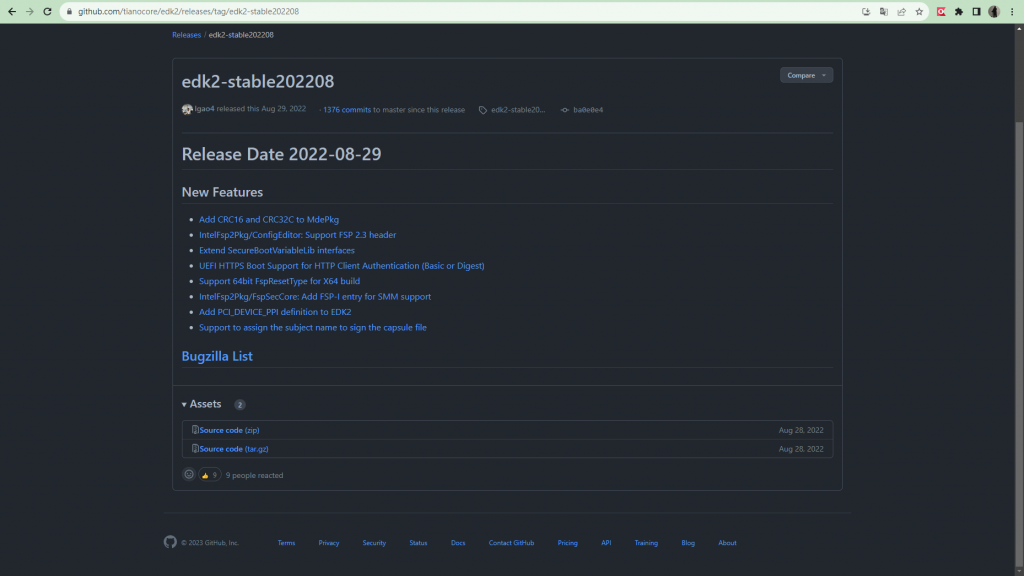Open Add PCI_DEVICE_PPI definition link
The height and width of the screenshot is (576, 1024).
tap(275, 312)
